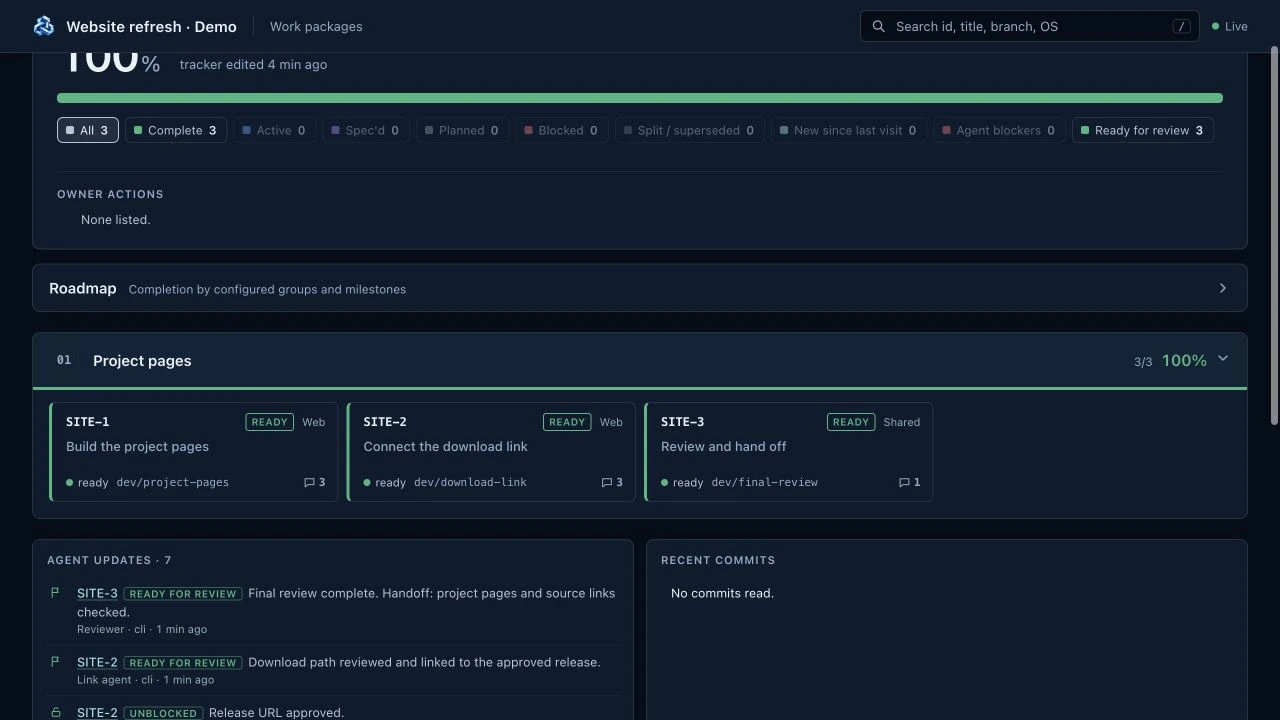Click the slash keyboard shortcut badge
Image resolution: width=1280 pixels, height=720 pixels.
1182,26
